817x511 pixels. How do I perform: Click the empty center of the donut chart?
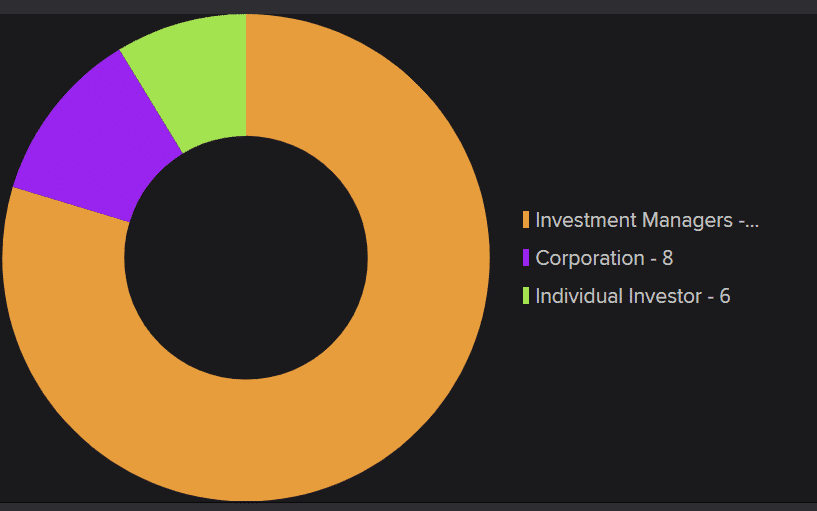(x=246, y=258)
